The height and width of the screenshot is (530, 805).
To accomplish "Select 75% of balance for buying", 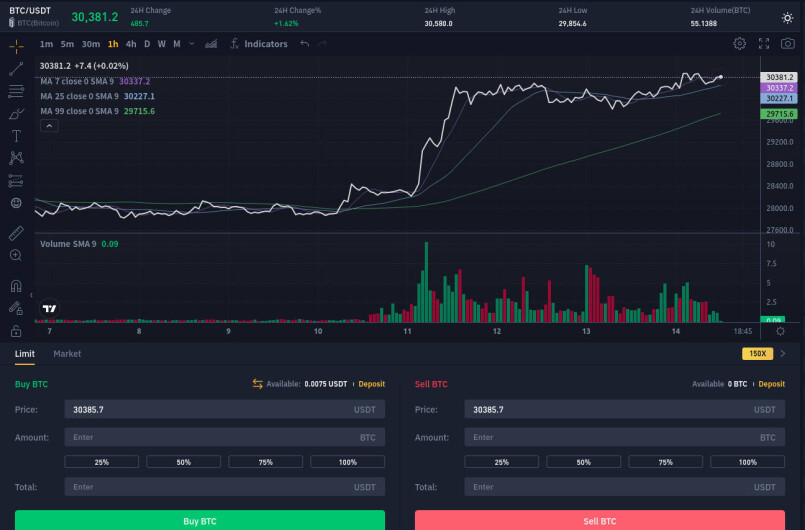I will tap(265, 462).
